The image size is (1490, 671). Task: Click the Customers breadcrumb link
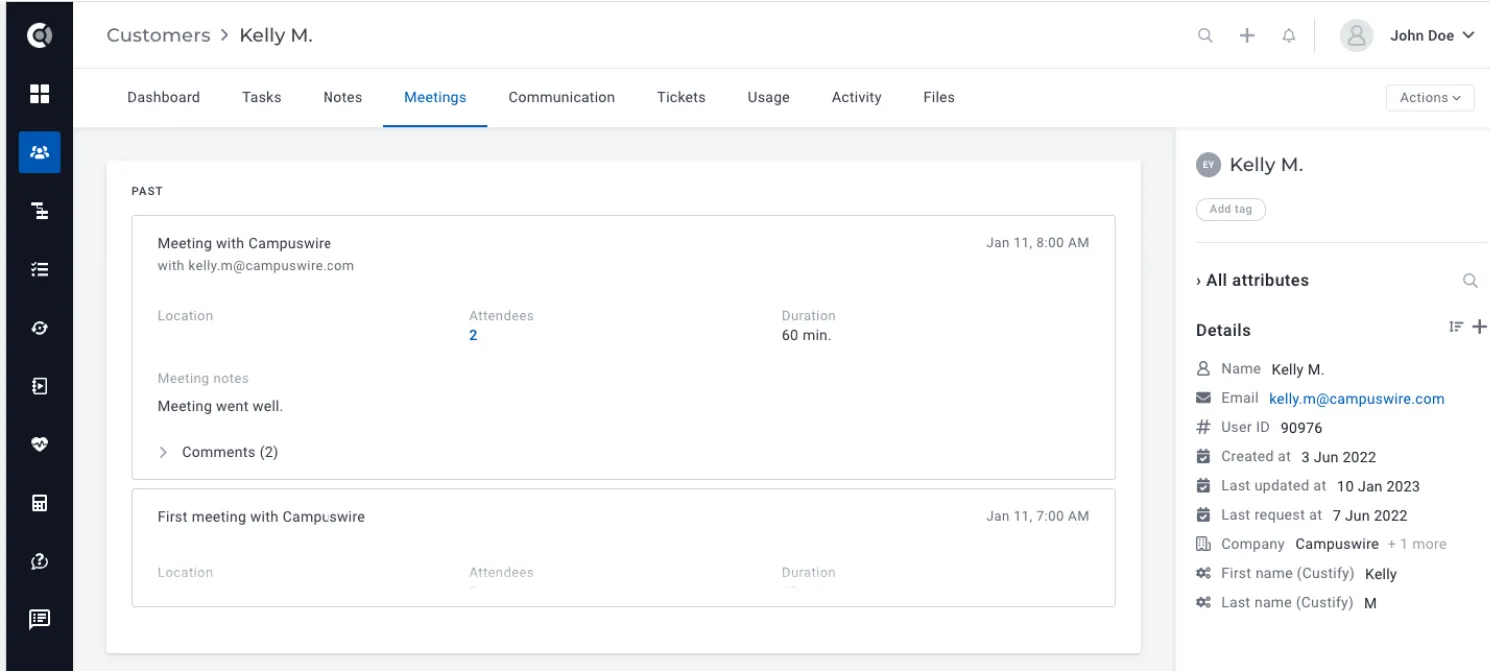(x=158, y=35)
